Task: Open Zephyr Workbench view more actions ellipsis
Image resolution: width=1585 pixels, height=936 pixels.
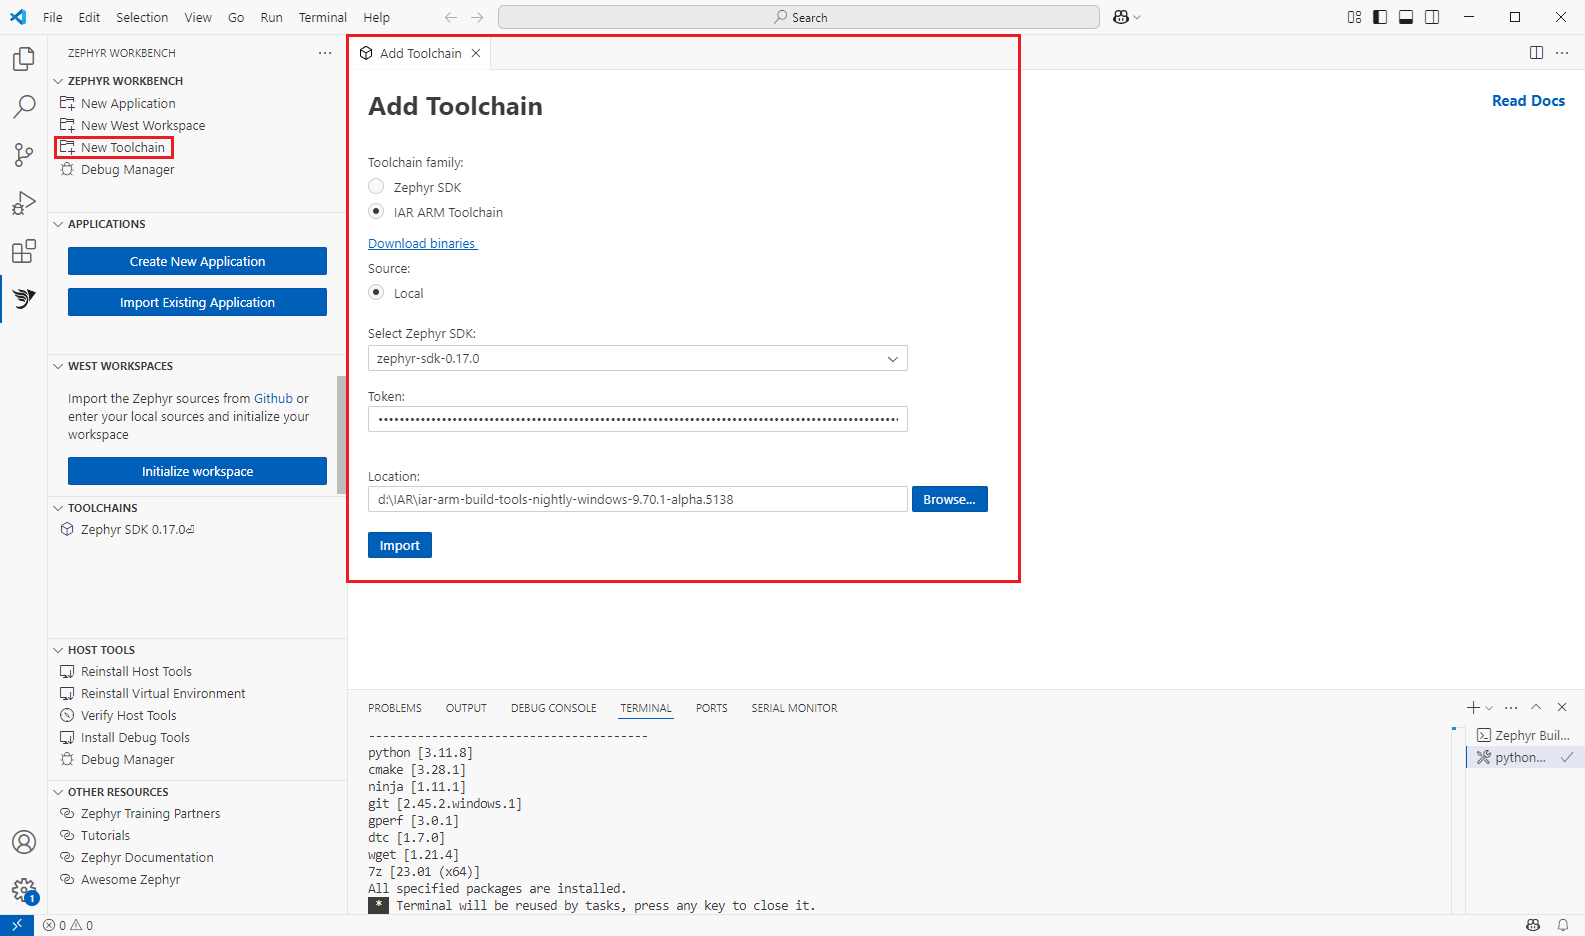Action: (325, 53)
